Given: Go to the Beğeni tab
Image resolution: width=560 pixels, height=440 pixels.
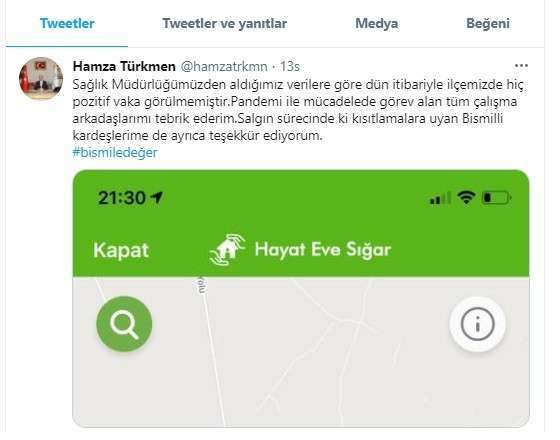Looking at the screenshot, I should (x=488, y=23).
